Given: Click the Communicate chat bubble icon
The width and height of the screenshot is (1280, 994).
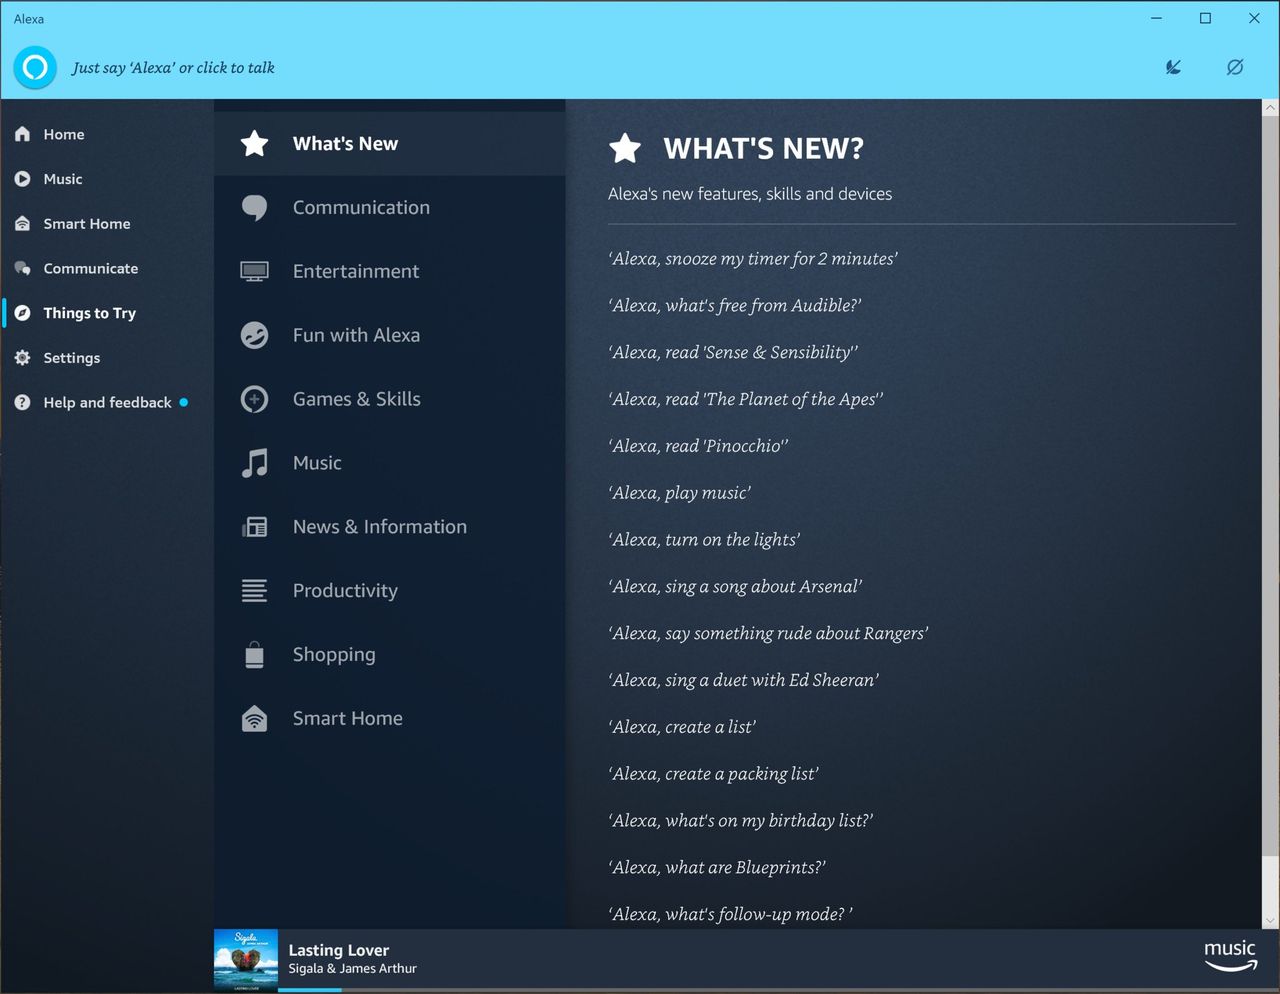Looking at the screenshot, I should click(22, 268).
